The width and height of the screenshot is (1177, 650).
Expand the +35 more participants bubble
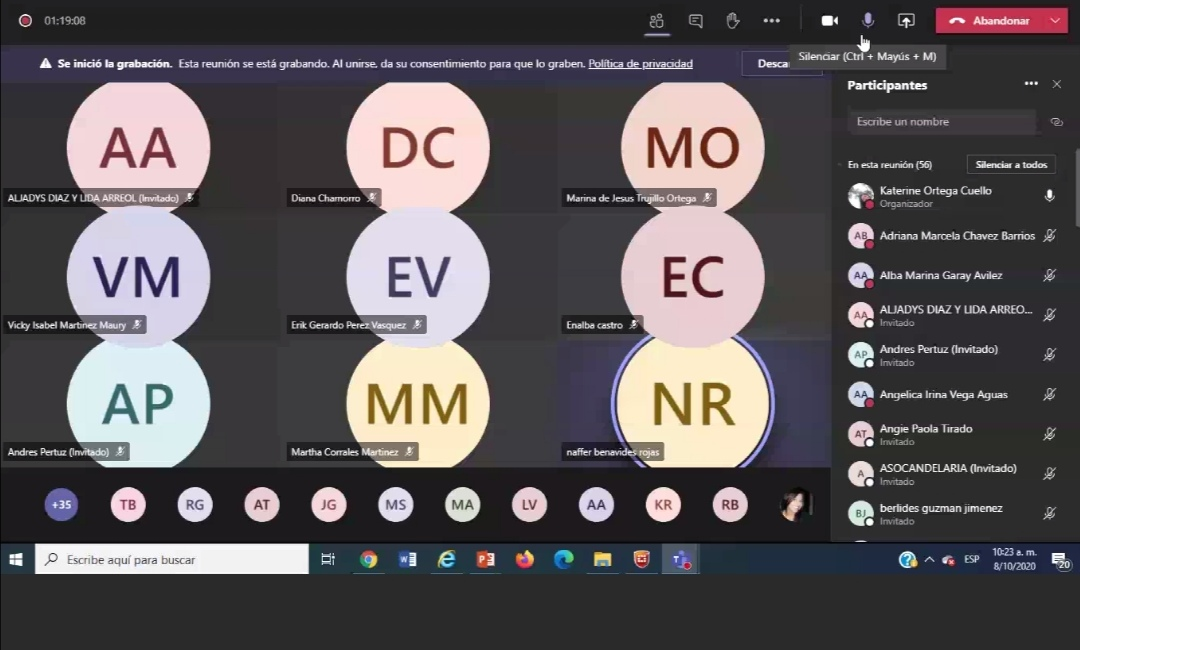pyautogui.click(x=61, y=505)
